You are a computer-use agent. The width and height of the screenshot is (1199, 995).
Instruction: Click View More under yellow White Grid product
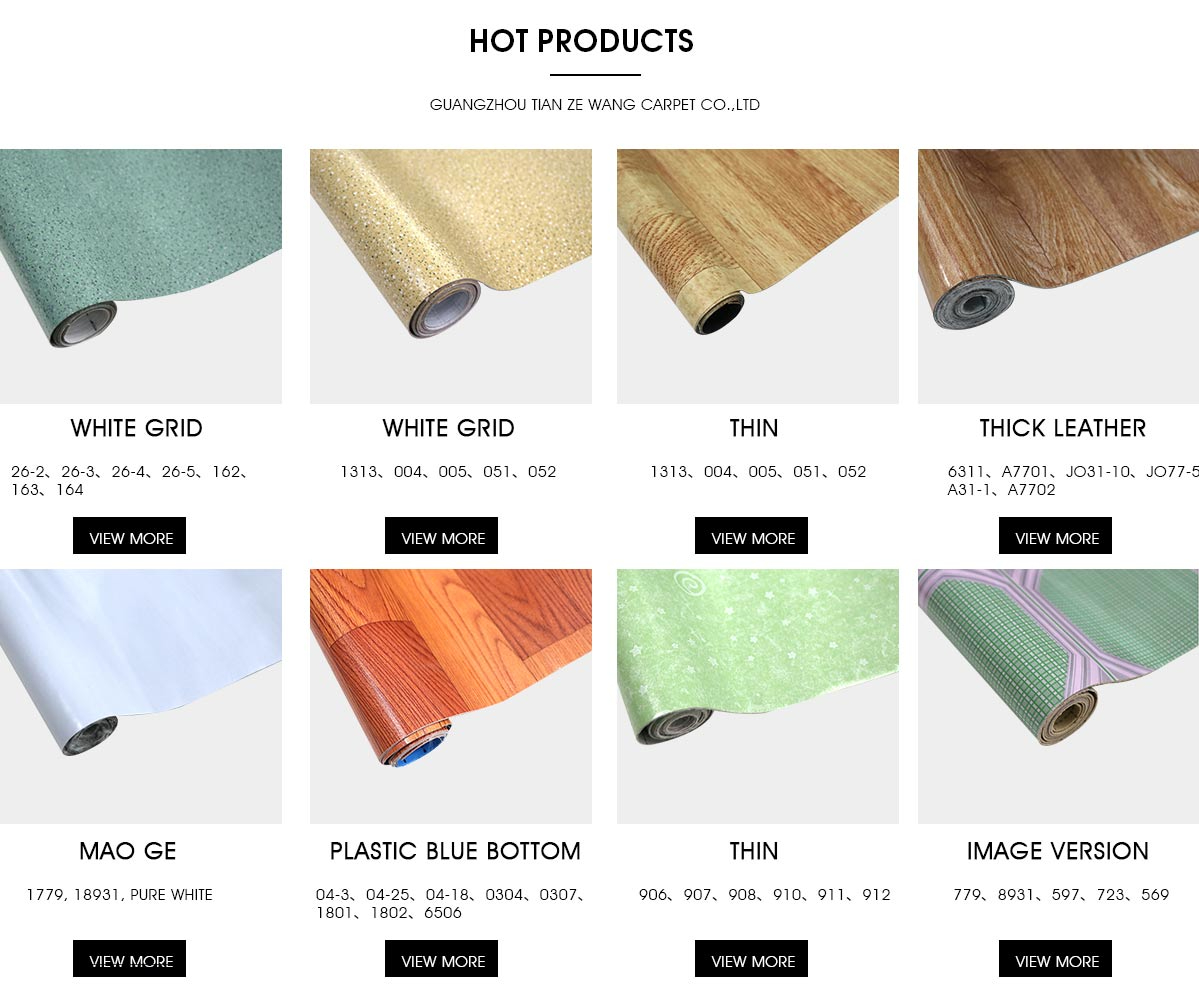(x=441, y=535)
